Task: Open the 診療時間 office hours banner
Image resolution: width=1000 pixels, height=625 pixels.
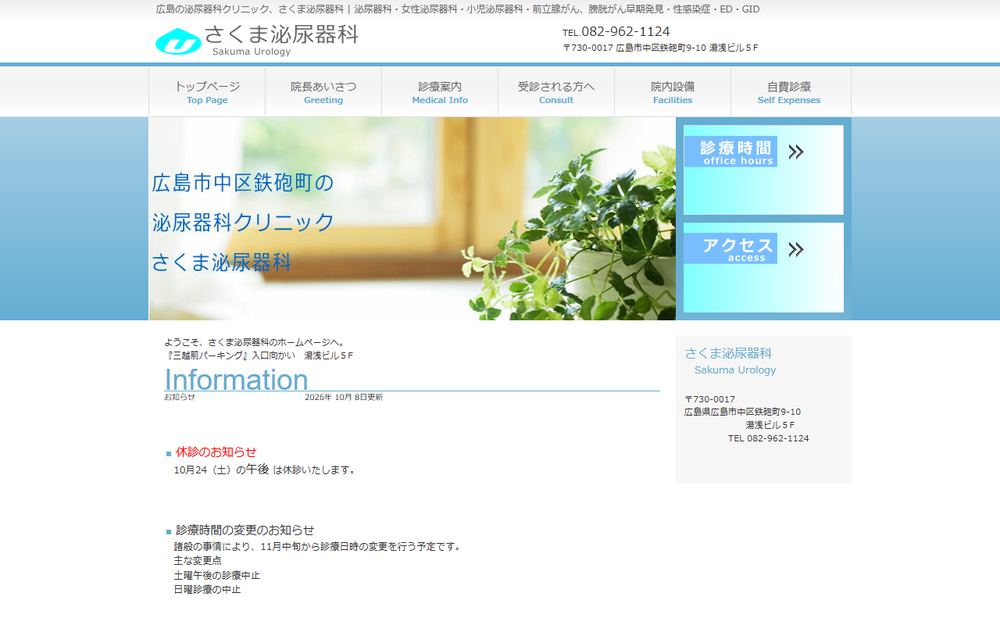Action: (x=763, y=170)
